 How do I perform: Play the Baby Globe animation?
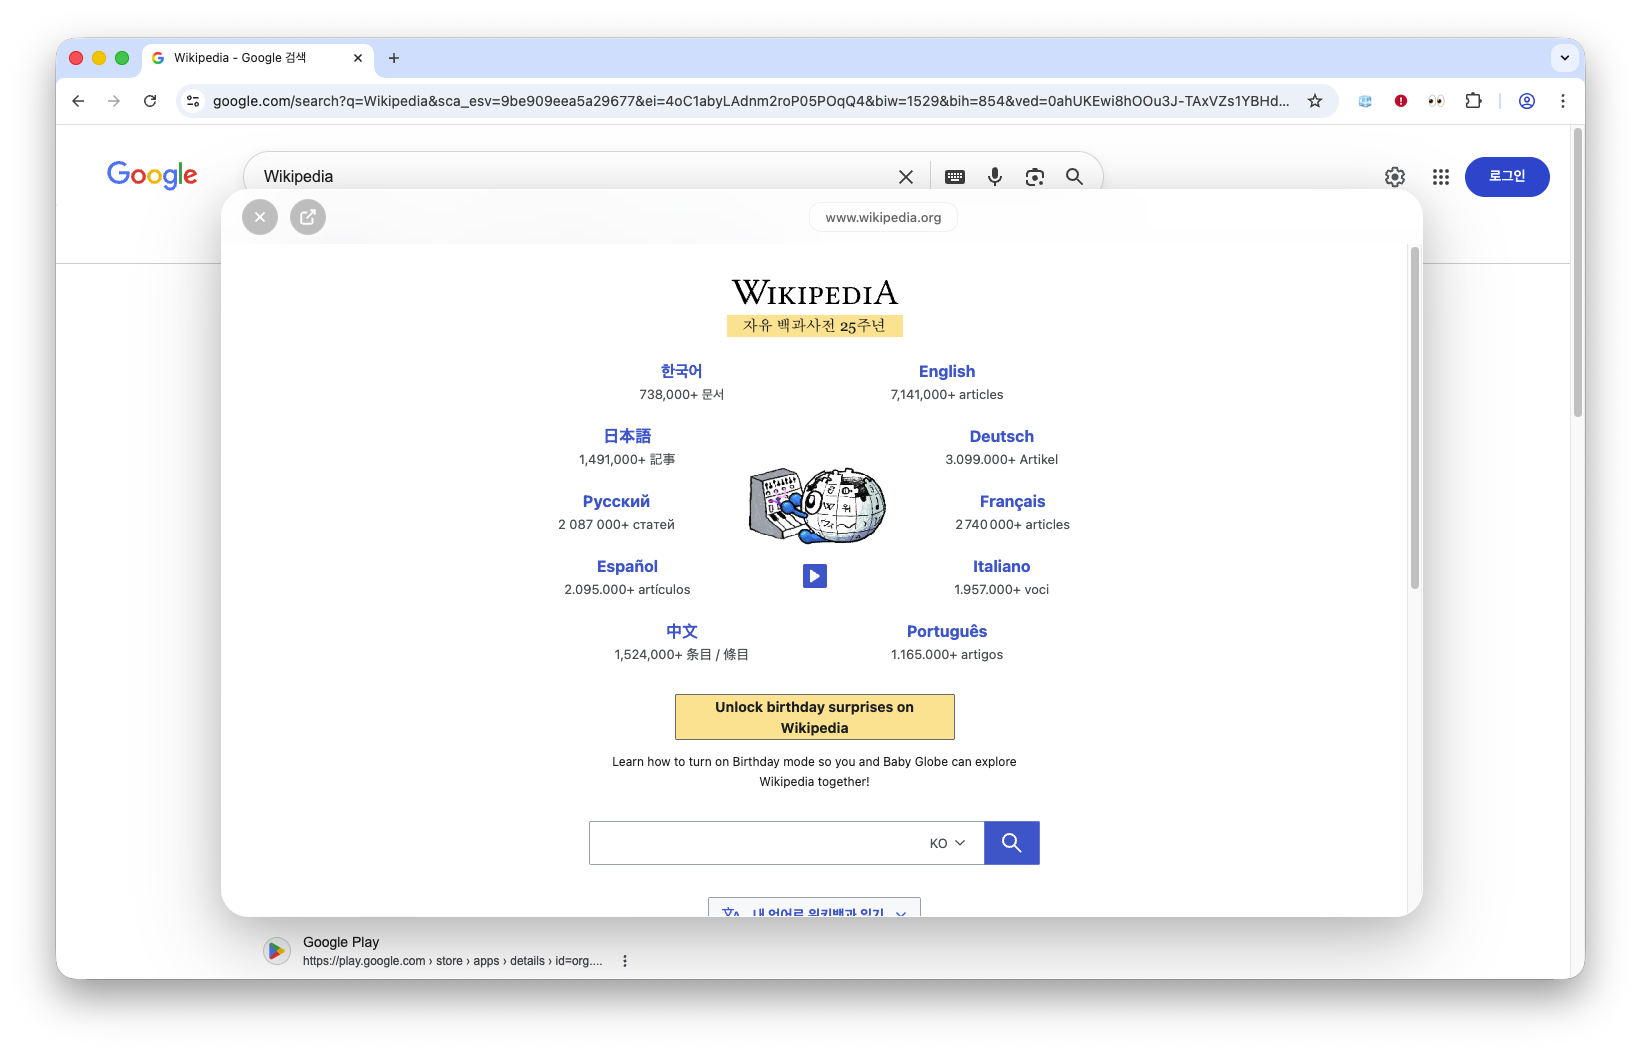[815, 576]
